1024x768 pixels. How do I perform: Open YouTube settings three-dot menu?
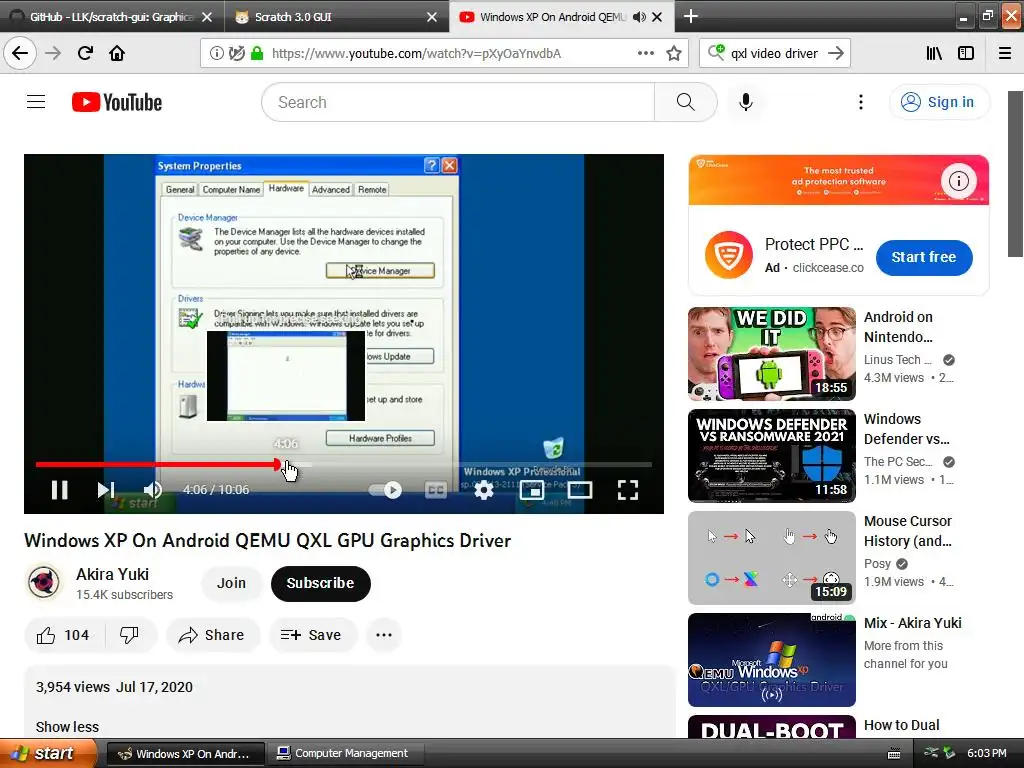(861, 102)
